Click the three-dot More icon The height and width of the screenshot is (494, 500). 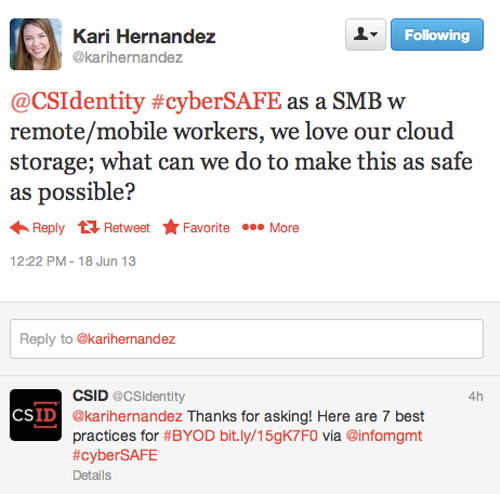point(253,227)
